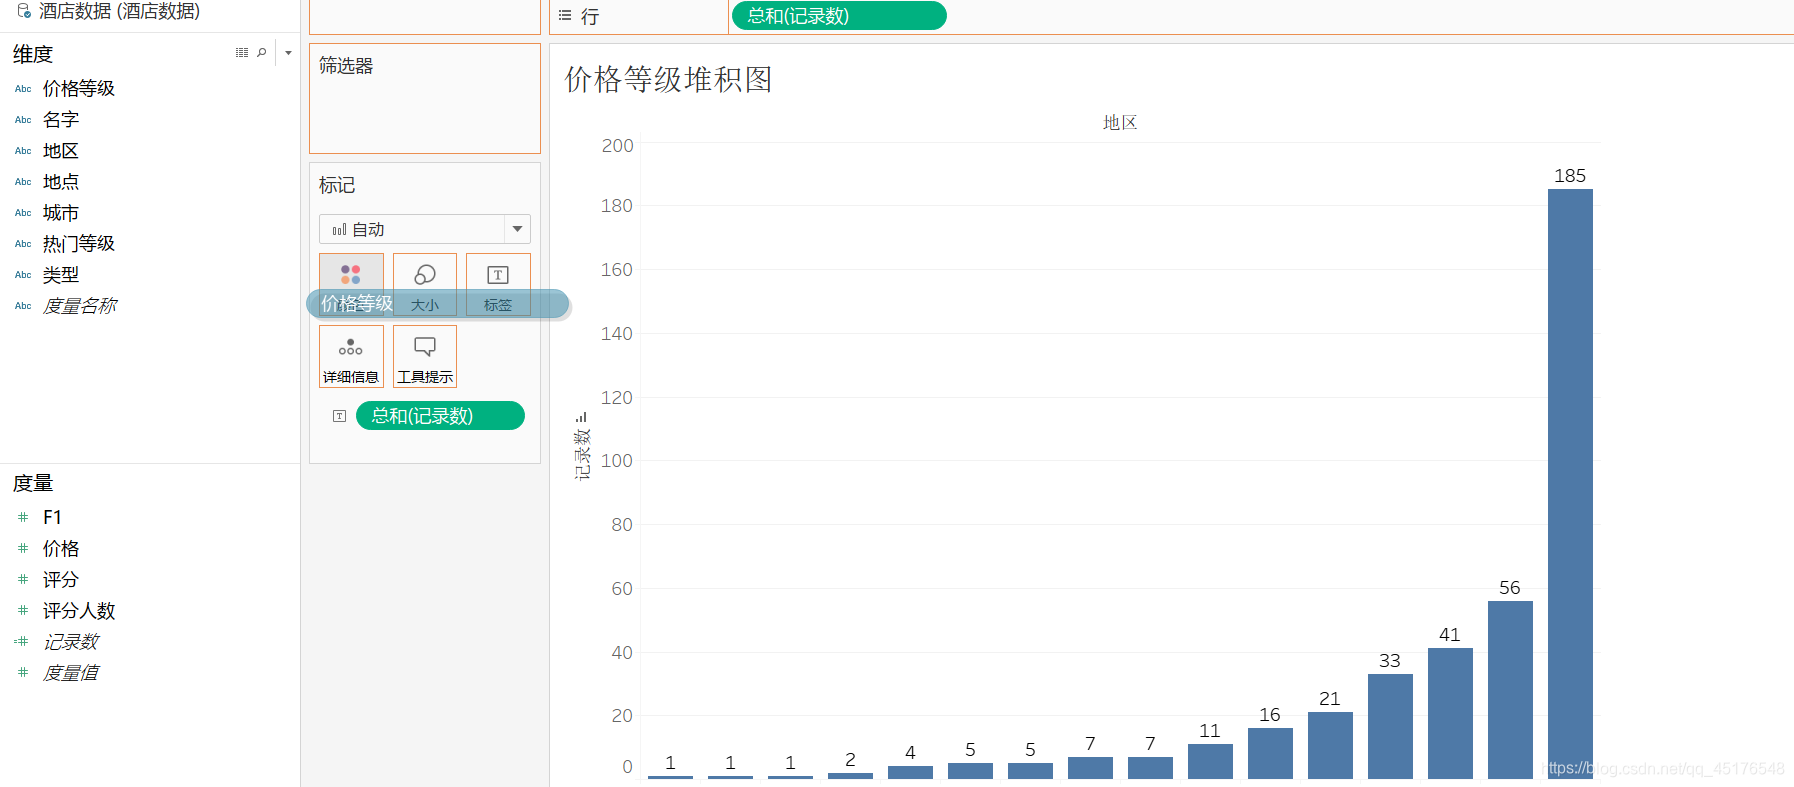The width and height of the screenshot is (1794, 787).
Task: Open the dimensions pane dropdown arrow
Action: click(288, 53)
